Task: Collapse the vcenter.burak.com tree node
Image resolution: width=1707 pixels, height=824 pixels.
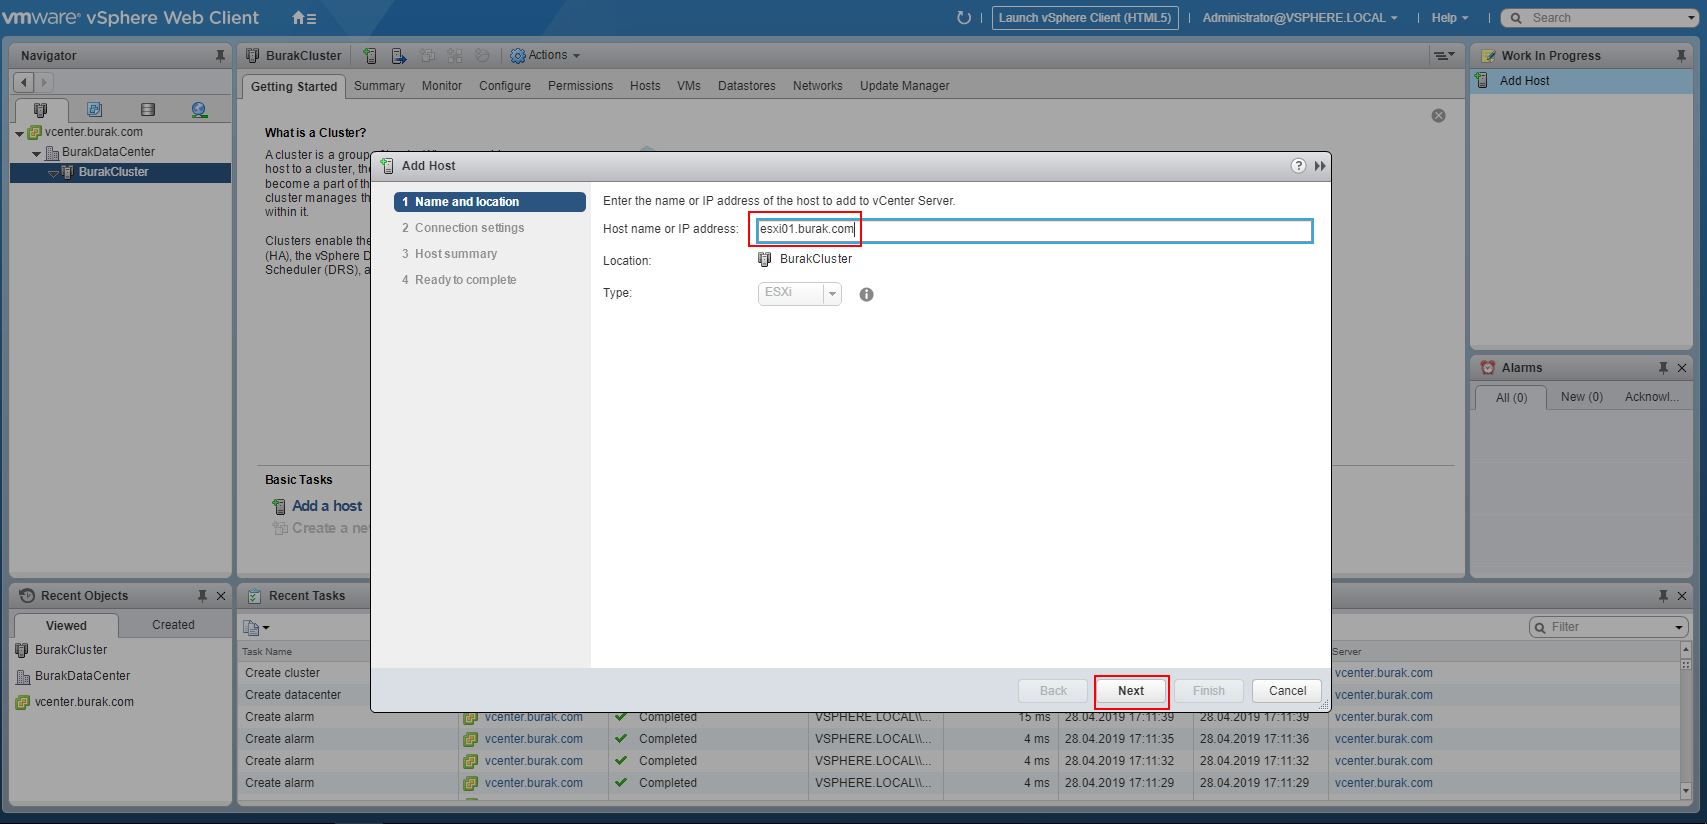Action: [19, 133]
